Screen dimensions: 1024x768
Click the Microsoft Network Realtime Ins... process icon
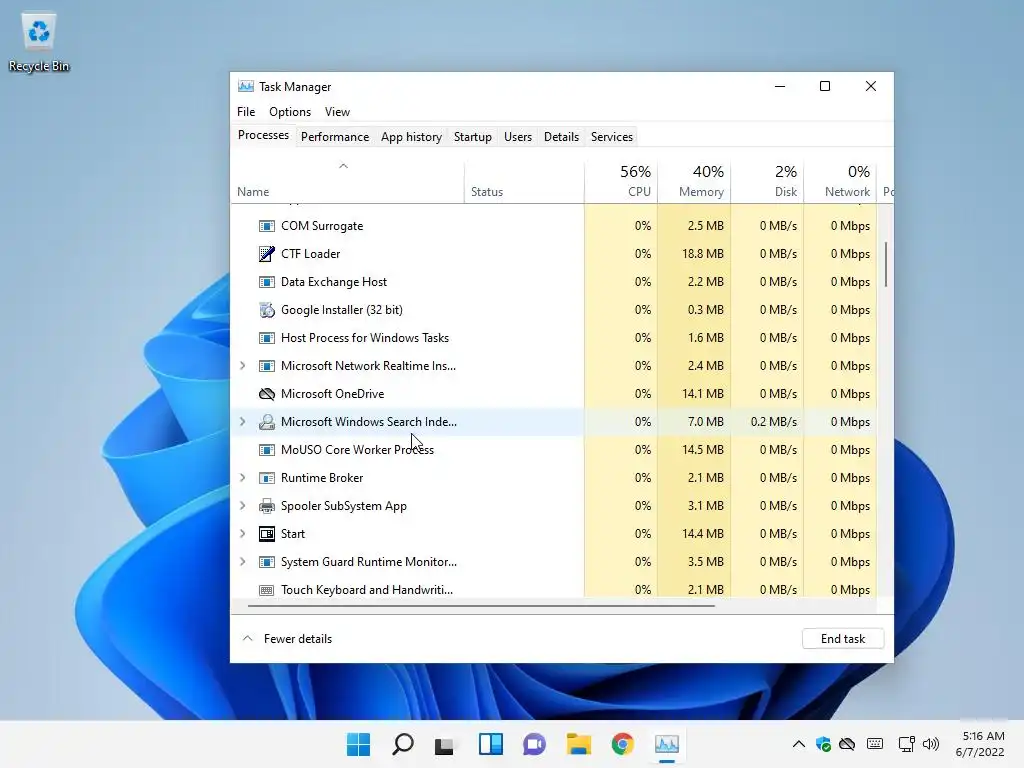(266, 366)
